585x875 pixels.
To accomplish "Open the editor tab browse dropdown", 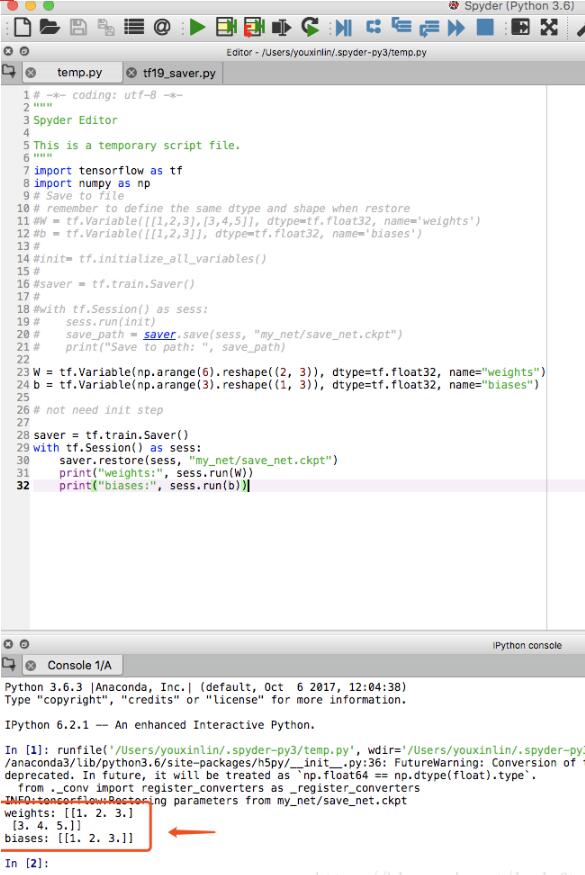I will coord(9,71).
